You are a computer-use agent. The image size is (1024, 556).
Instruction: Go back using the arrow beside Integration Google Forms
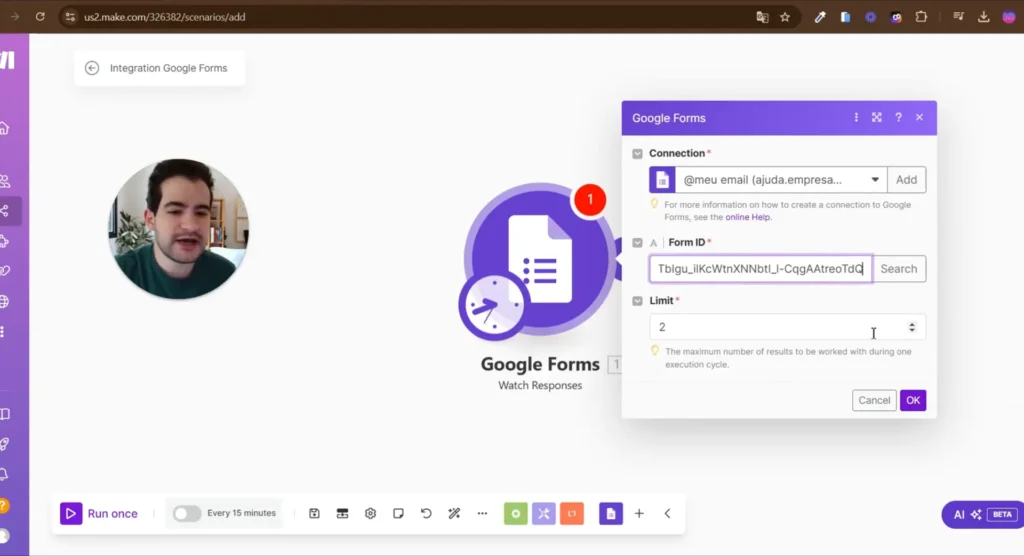tap(92, 68)
